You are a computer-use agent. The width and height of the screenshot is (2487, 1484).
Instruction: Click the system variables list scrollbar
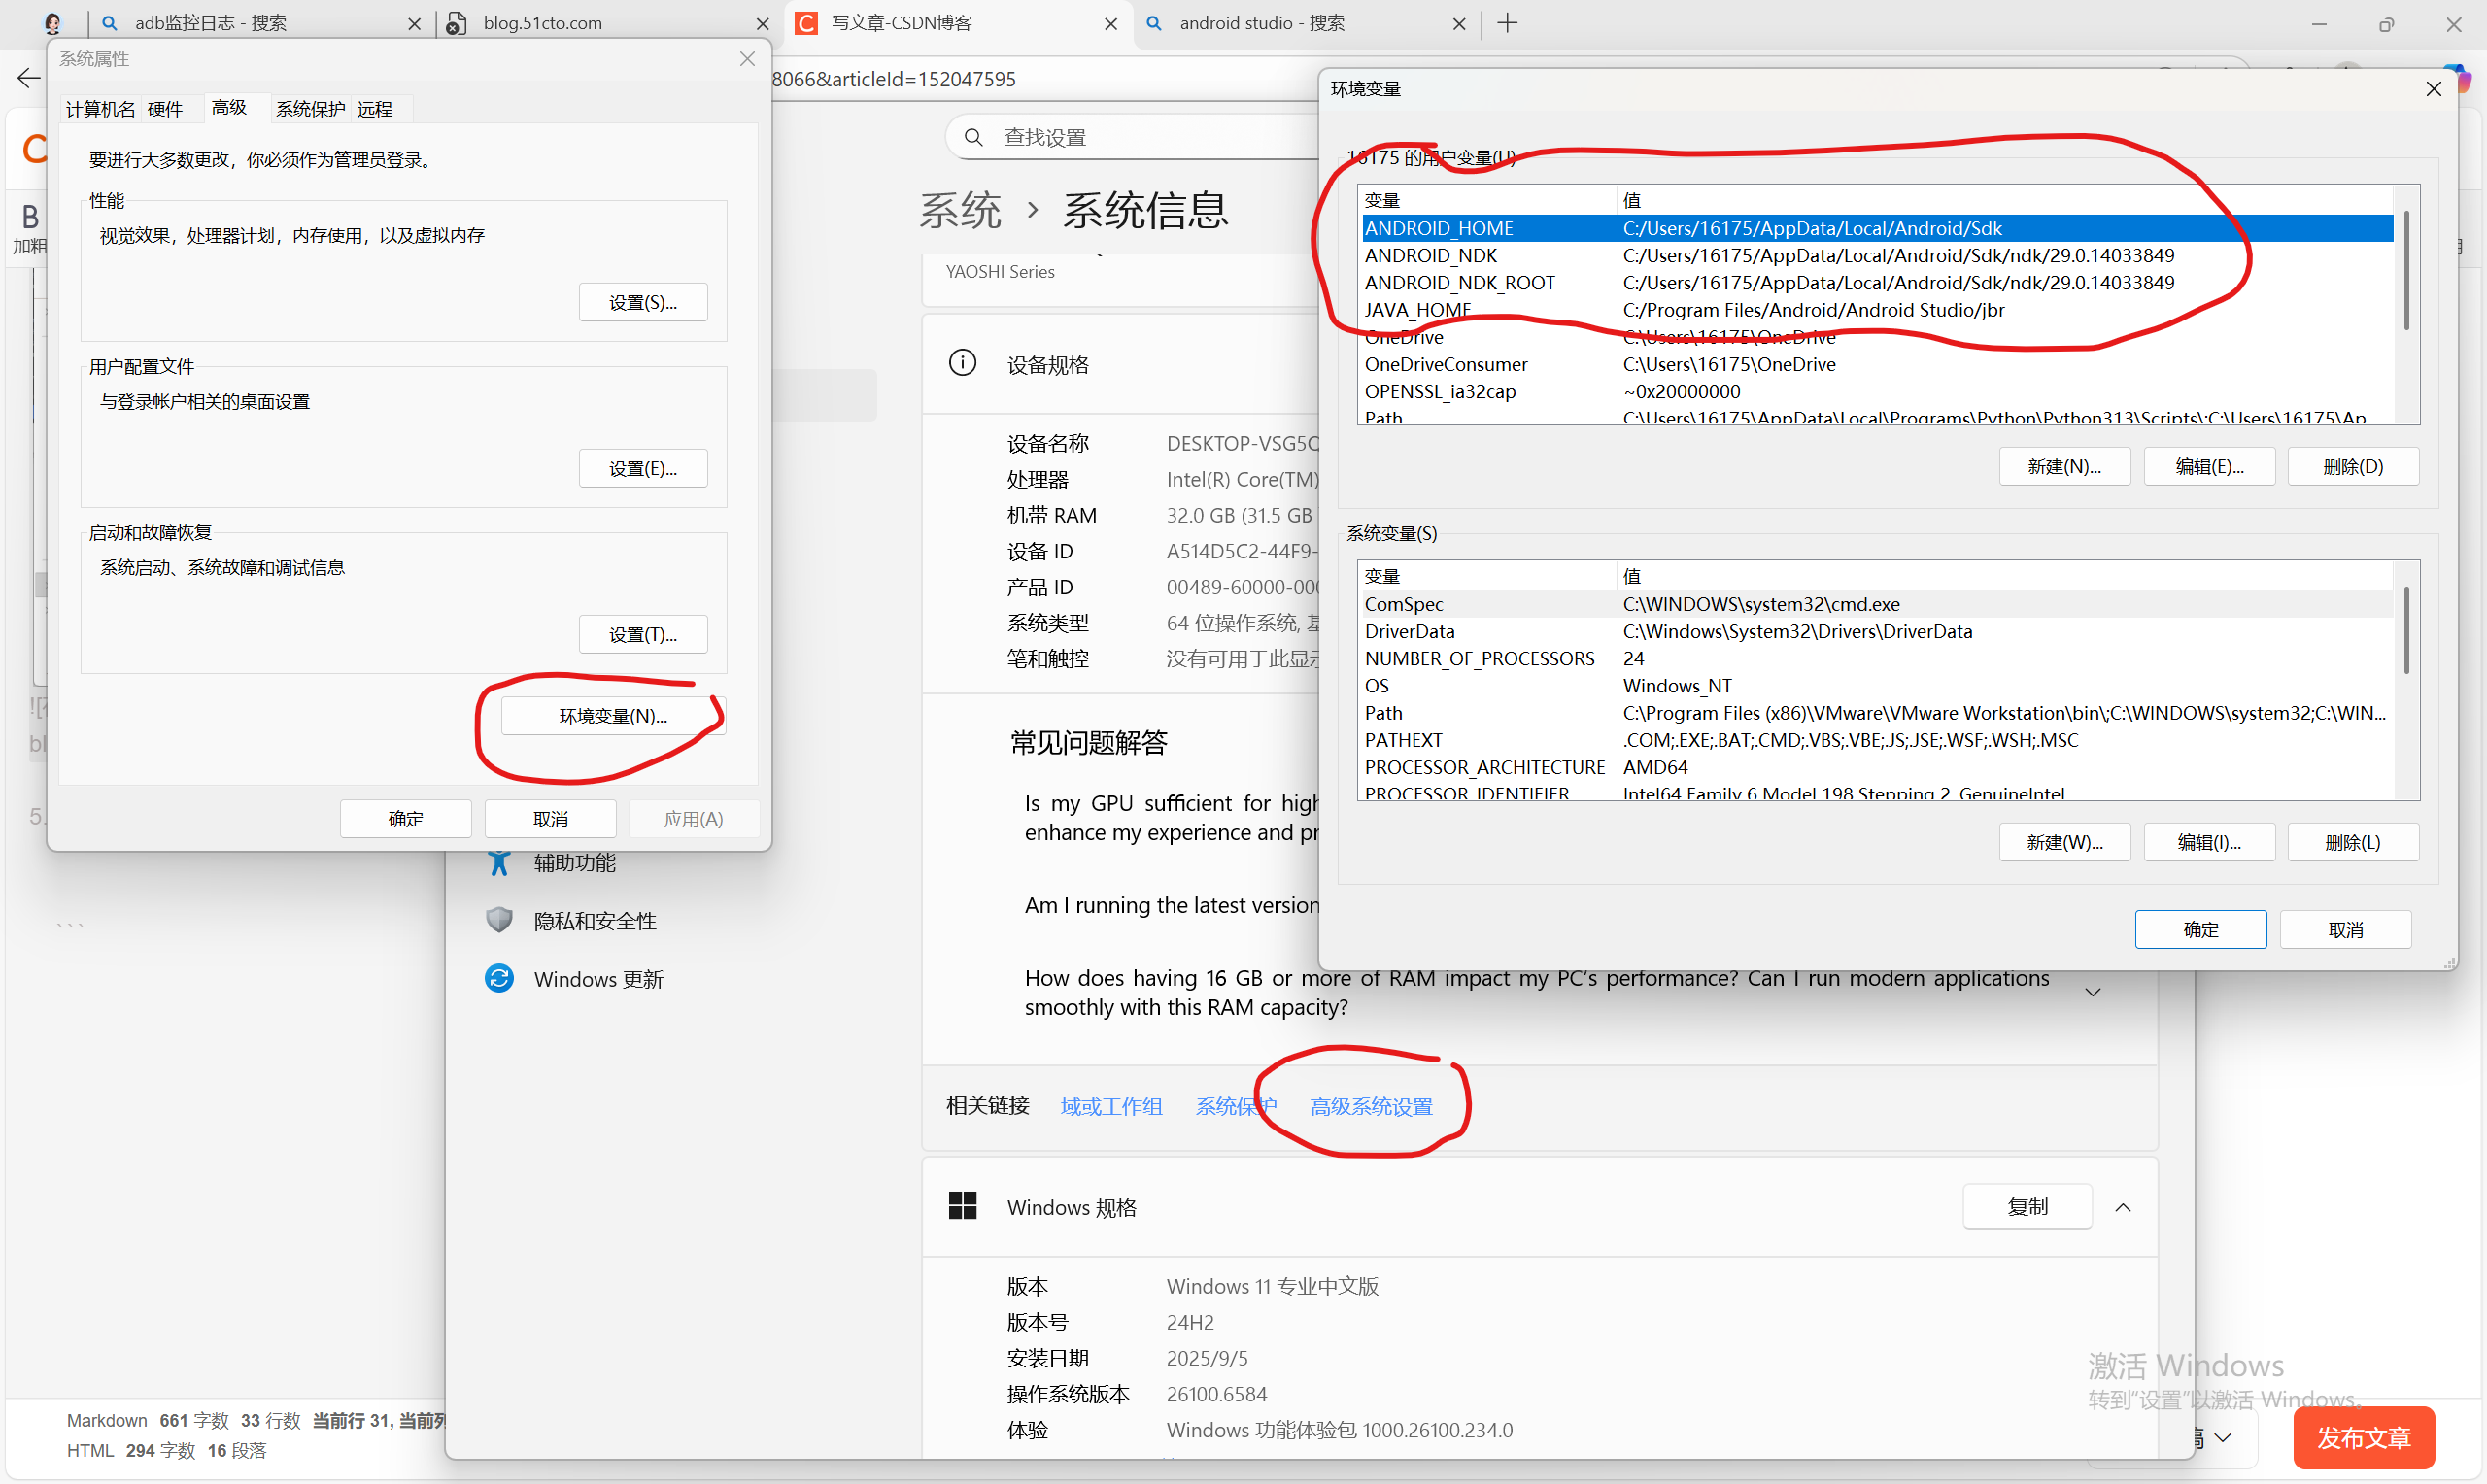point(2406,630)
